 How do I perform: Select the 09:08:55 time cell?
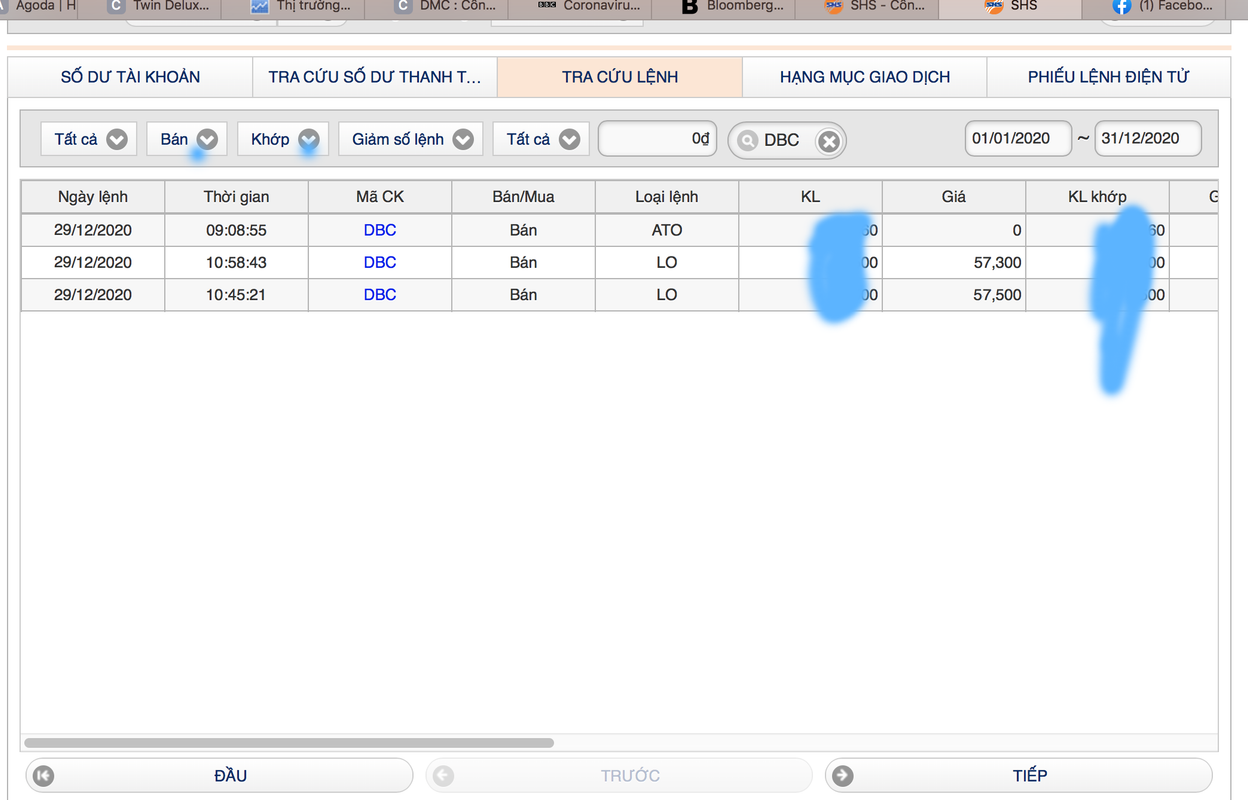point(237,230)
